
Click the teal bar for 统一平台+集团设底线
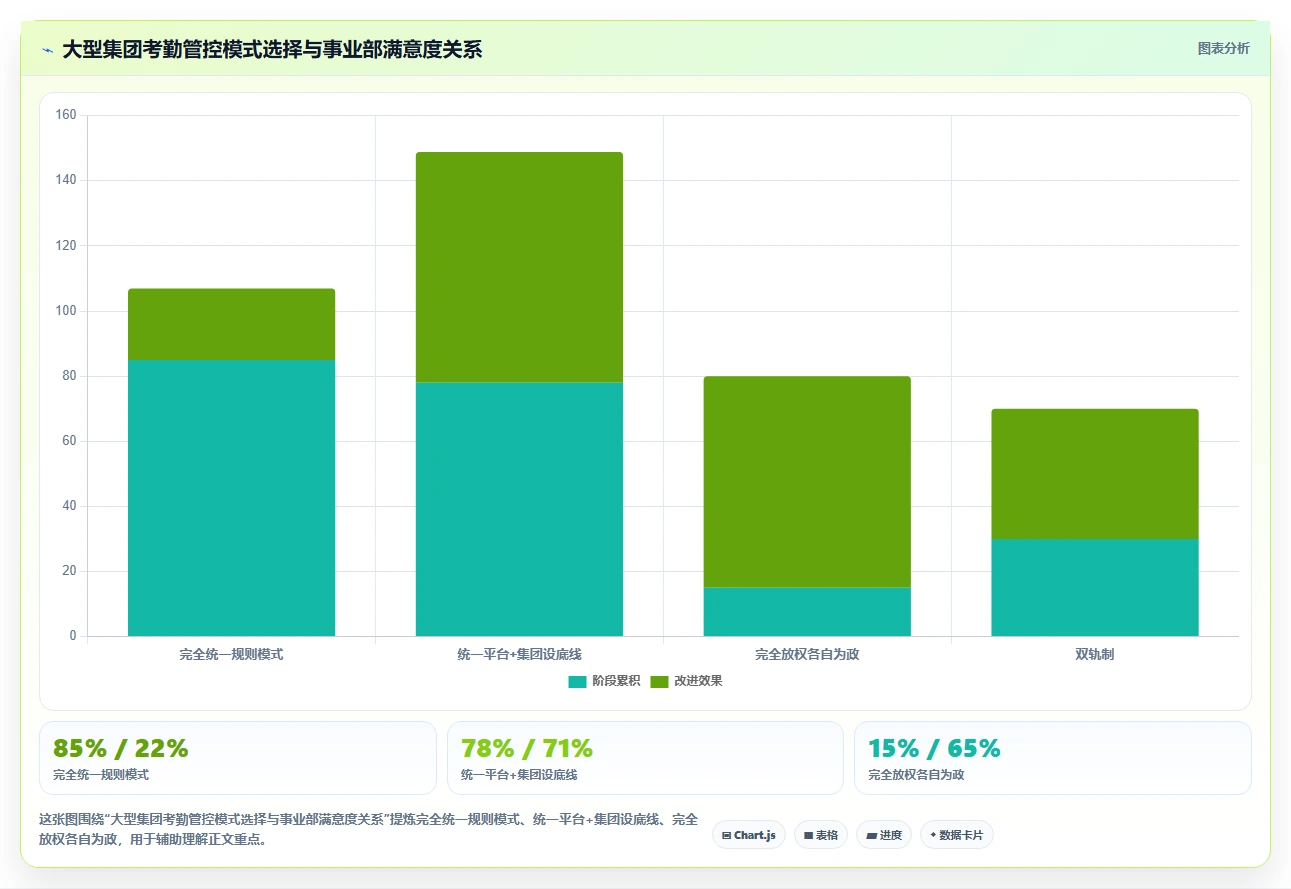click(x=519, y=509)
